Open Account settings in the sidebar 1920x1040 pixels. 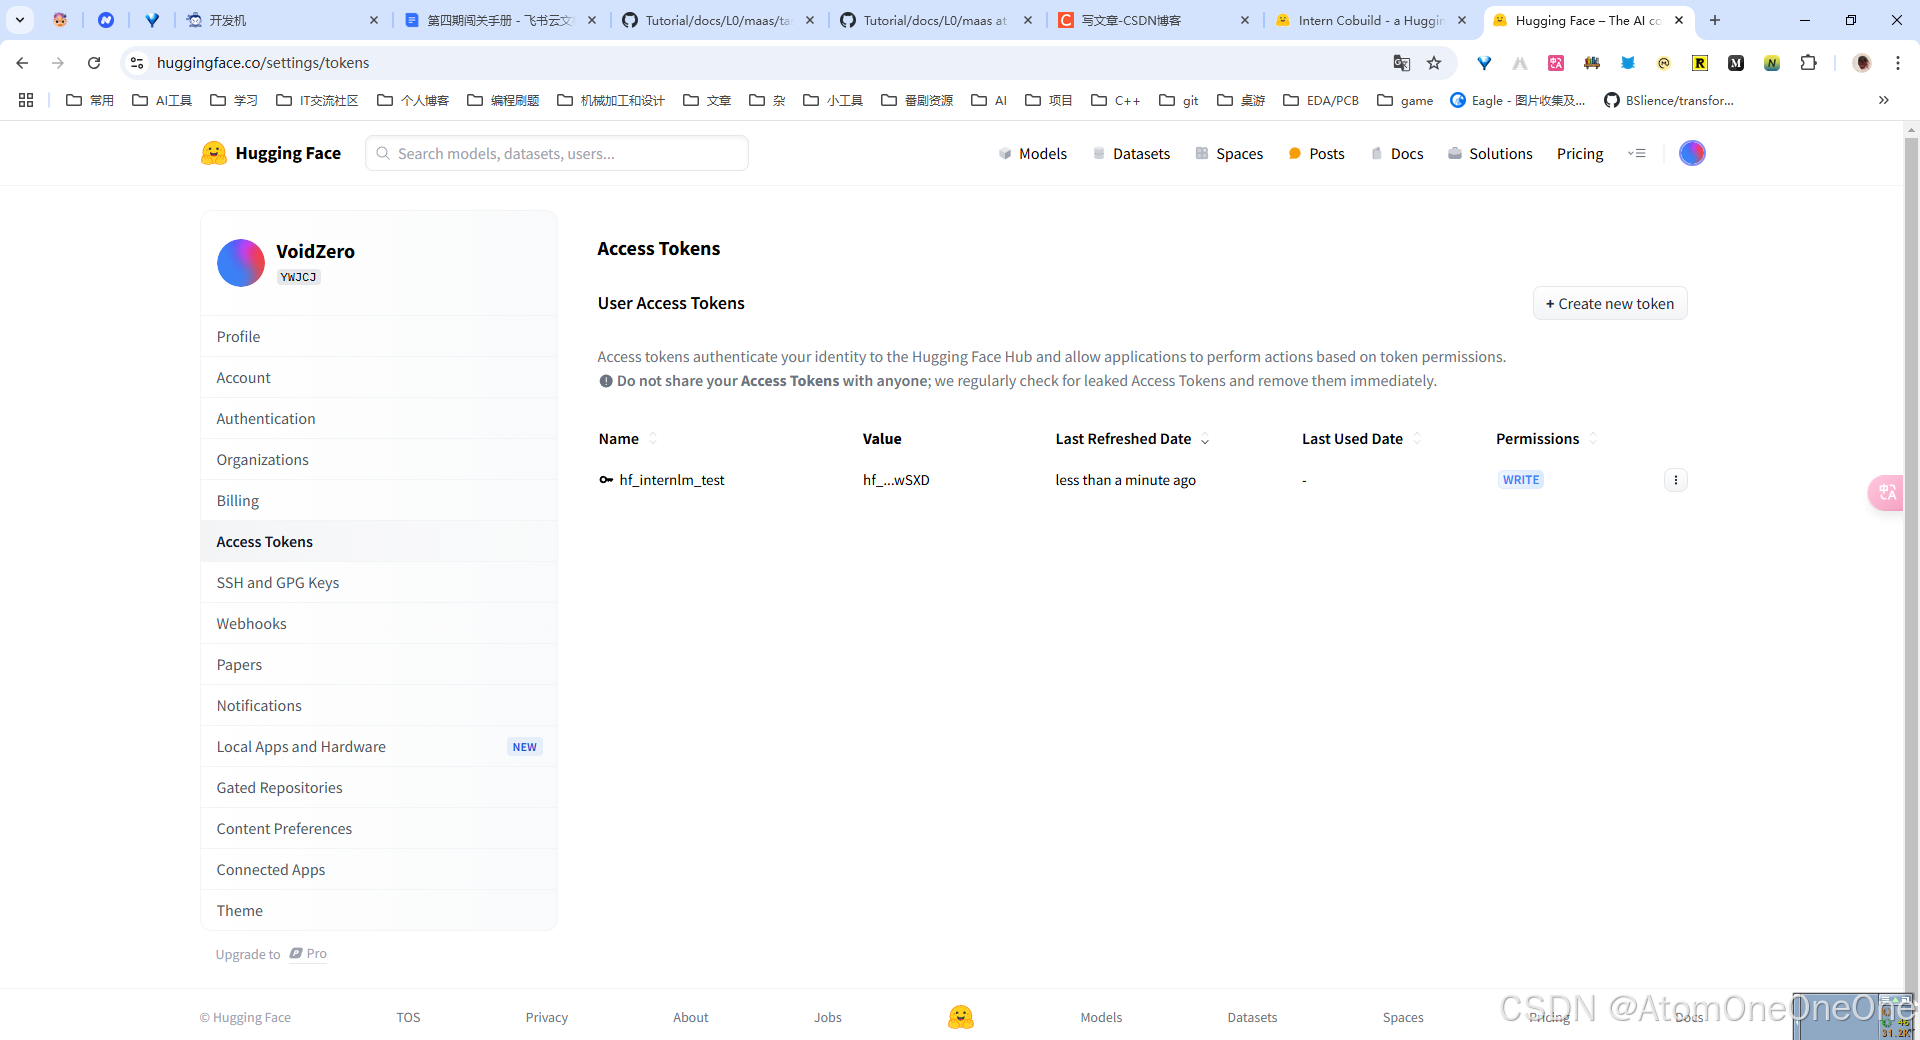tap(379, 377)
